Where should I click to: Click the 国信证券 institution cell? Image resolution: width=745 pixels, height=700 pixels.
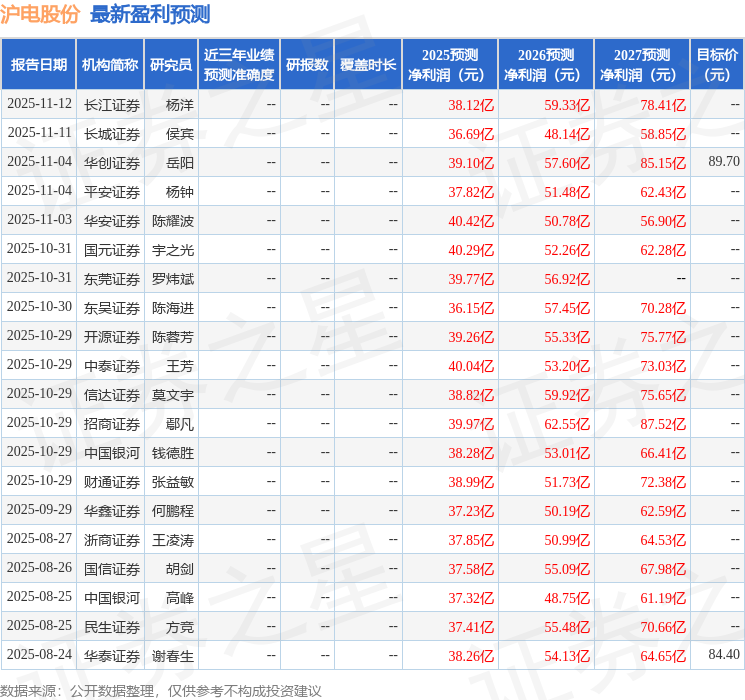[x=112, y=568]
